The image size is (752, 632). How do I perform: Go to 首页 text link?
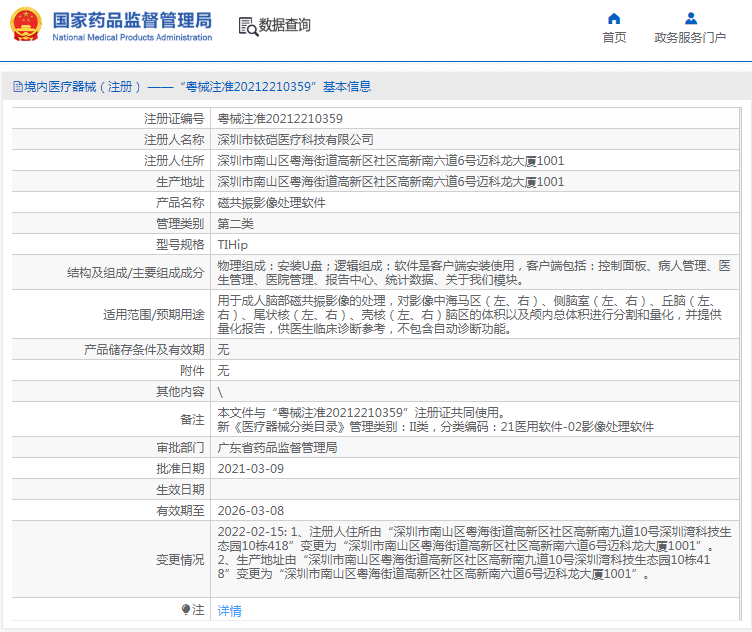pos(614,38)
